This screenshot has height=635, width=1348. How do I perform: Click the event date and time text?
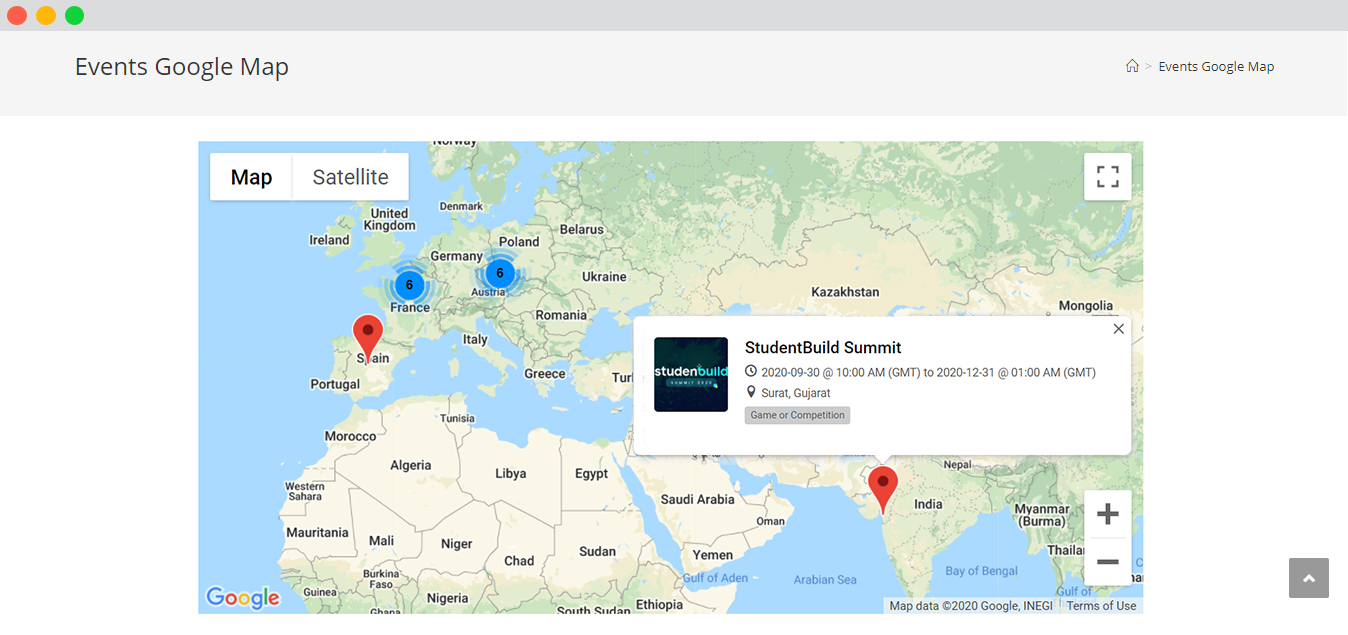(x=928, y=372)
